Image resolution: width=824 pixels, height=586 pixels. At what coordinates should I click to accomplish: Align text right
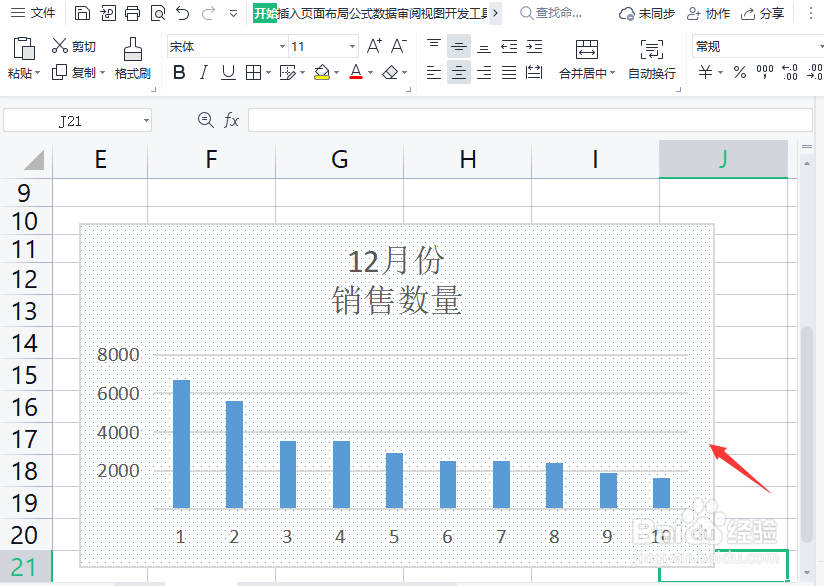click(484, 73)
